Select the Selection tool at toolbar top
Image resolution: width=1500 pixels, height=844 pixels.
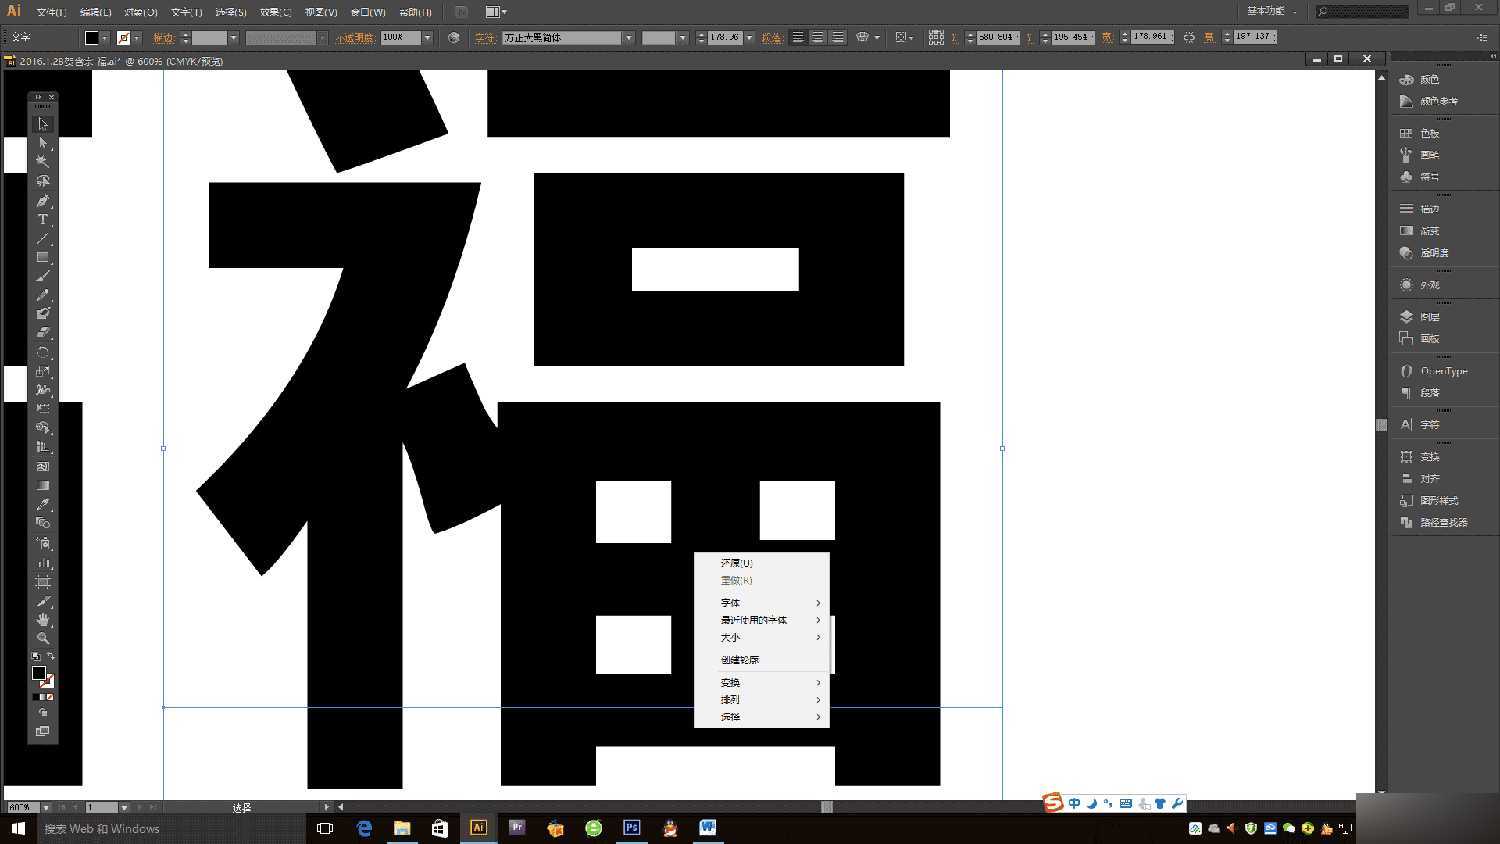pyautogui.click(x=42, y=123)
